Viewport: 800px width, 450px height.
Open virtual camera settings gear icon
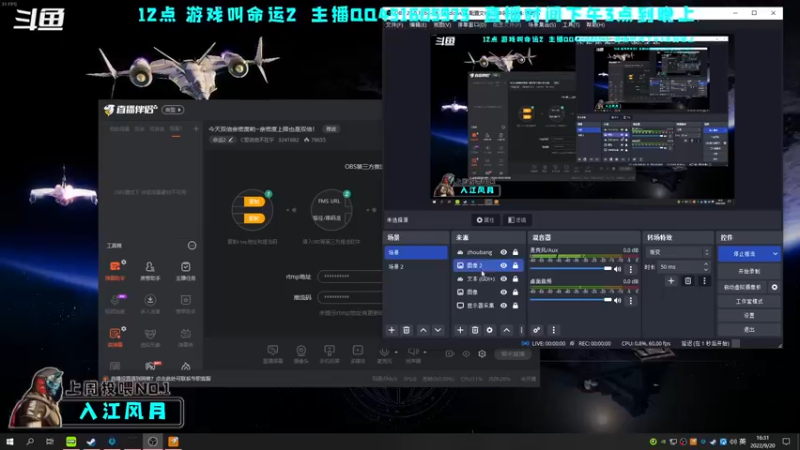pyautogui.click(x=774, y=287)
